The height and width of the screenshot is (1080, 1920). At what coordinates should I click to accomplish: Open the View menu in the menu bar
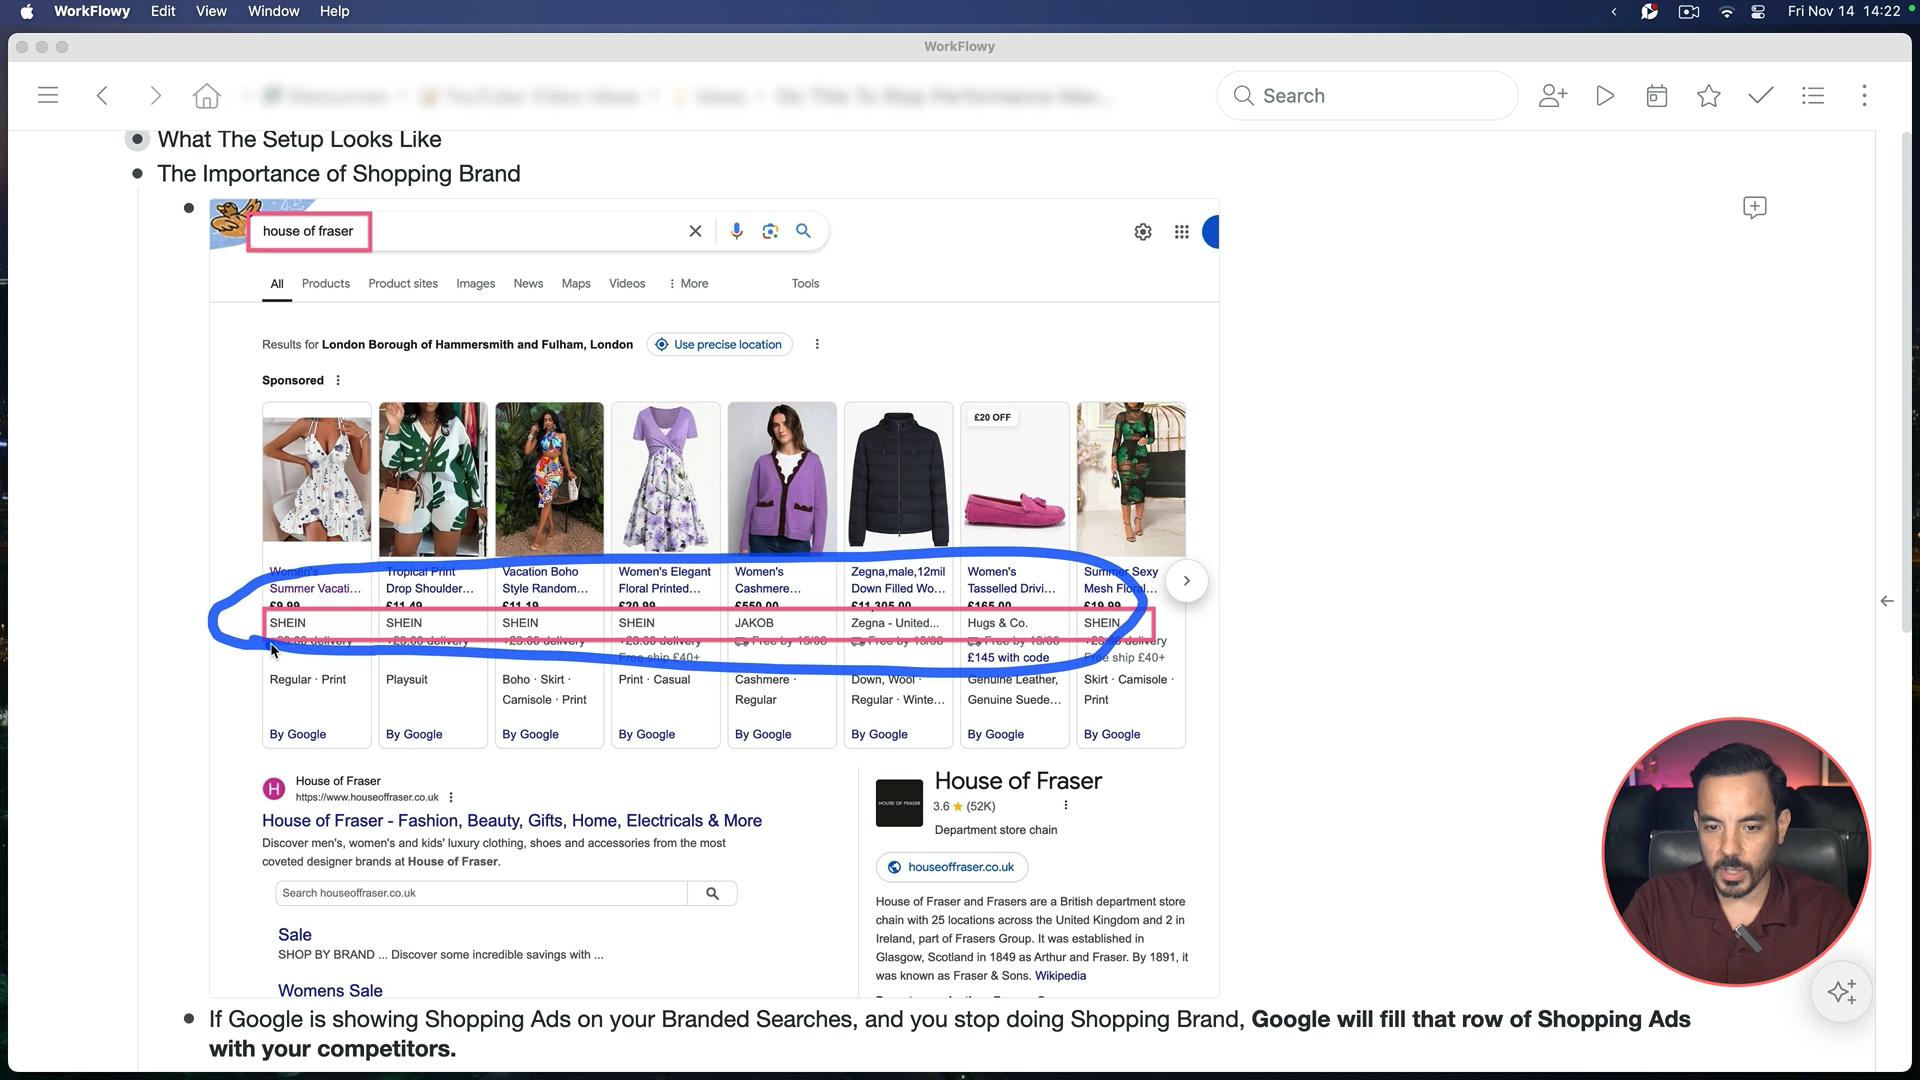point(211,11)
